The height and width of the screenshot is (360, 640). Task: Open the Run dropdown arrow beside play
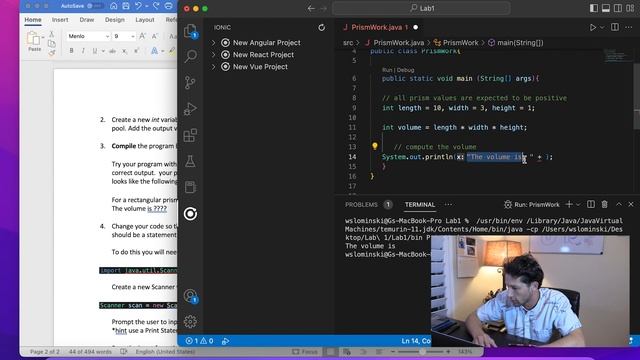pos(602,28)
